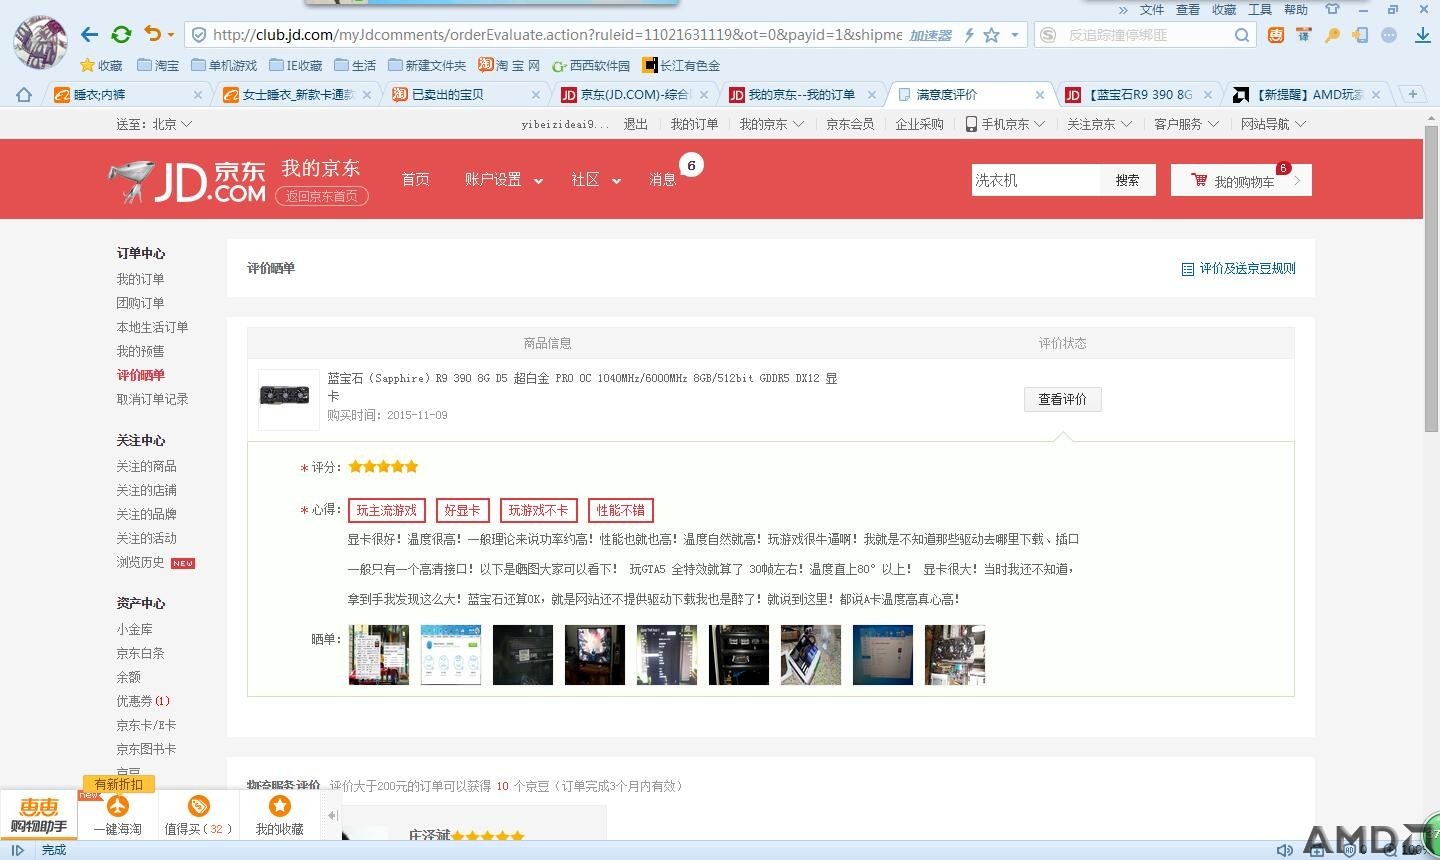Open the 查看 menu
Viewport: 1440px width, 860px height.
tap(1188, 9)
